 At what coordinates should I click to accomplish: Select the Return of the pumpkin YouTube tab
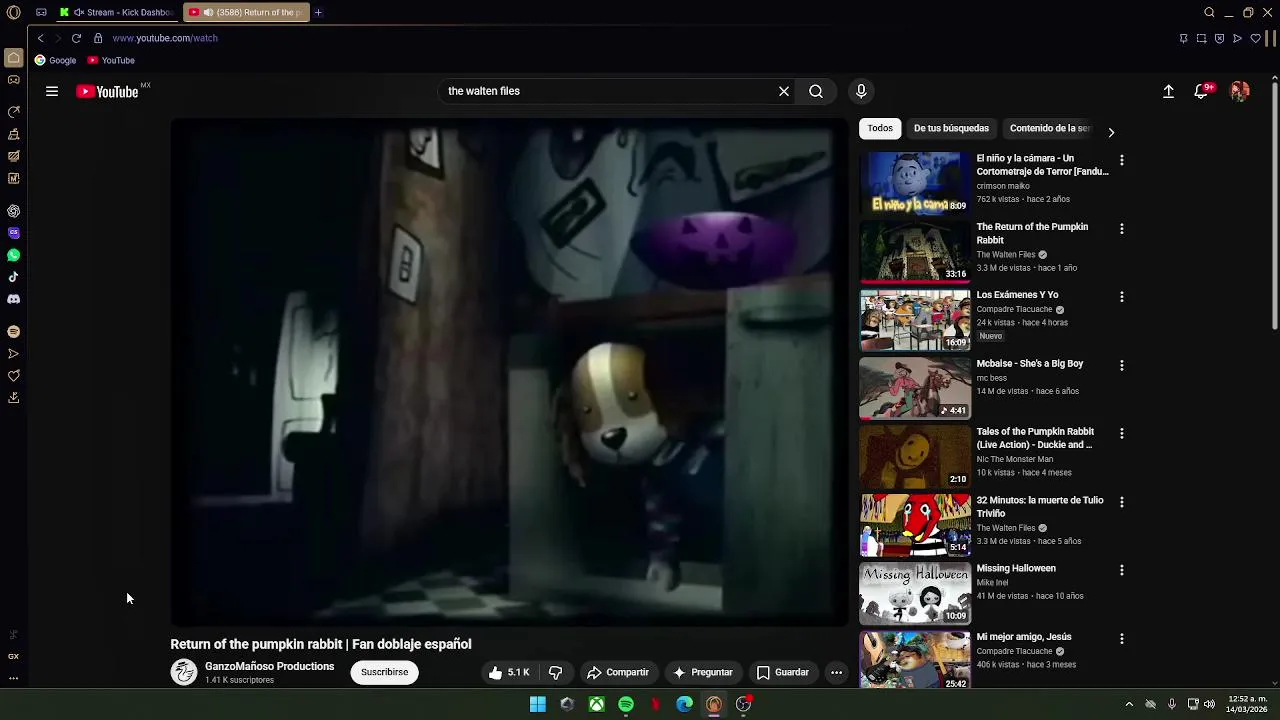pyautogui.click(x=246, y=12)
